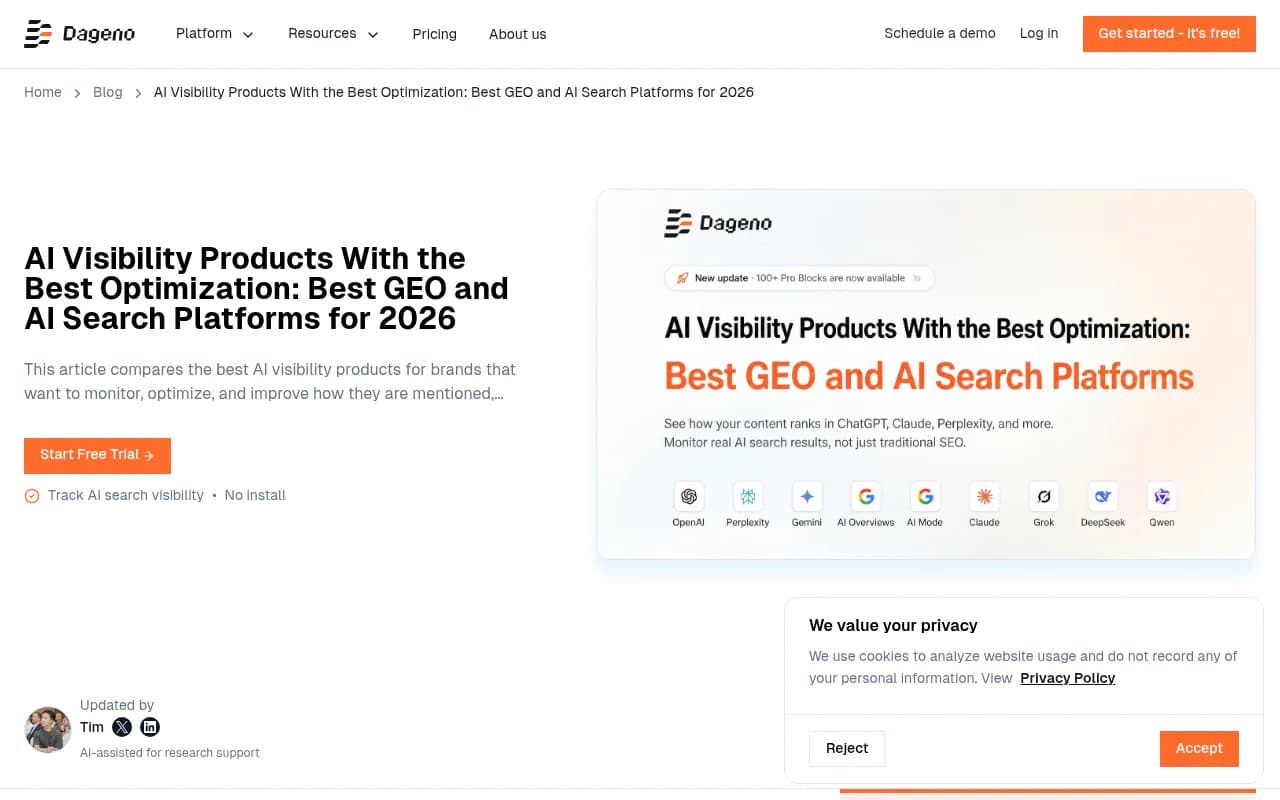This screenshot has height=800, width=1280.
Task: Click Get started - it's free button
Action: click(1169, 33)
